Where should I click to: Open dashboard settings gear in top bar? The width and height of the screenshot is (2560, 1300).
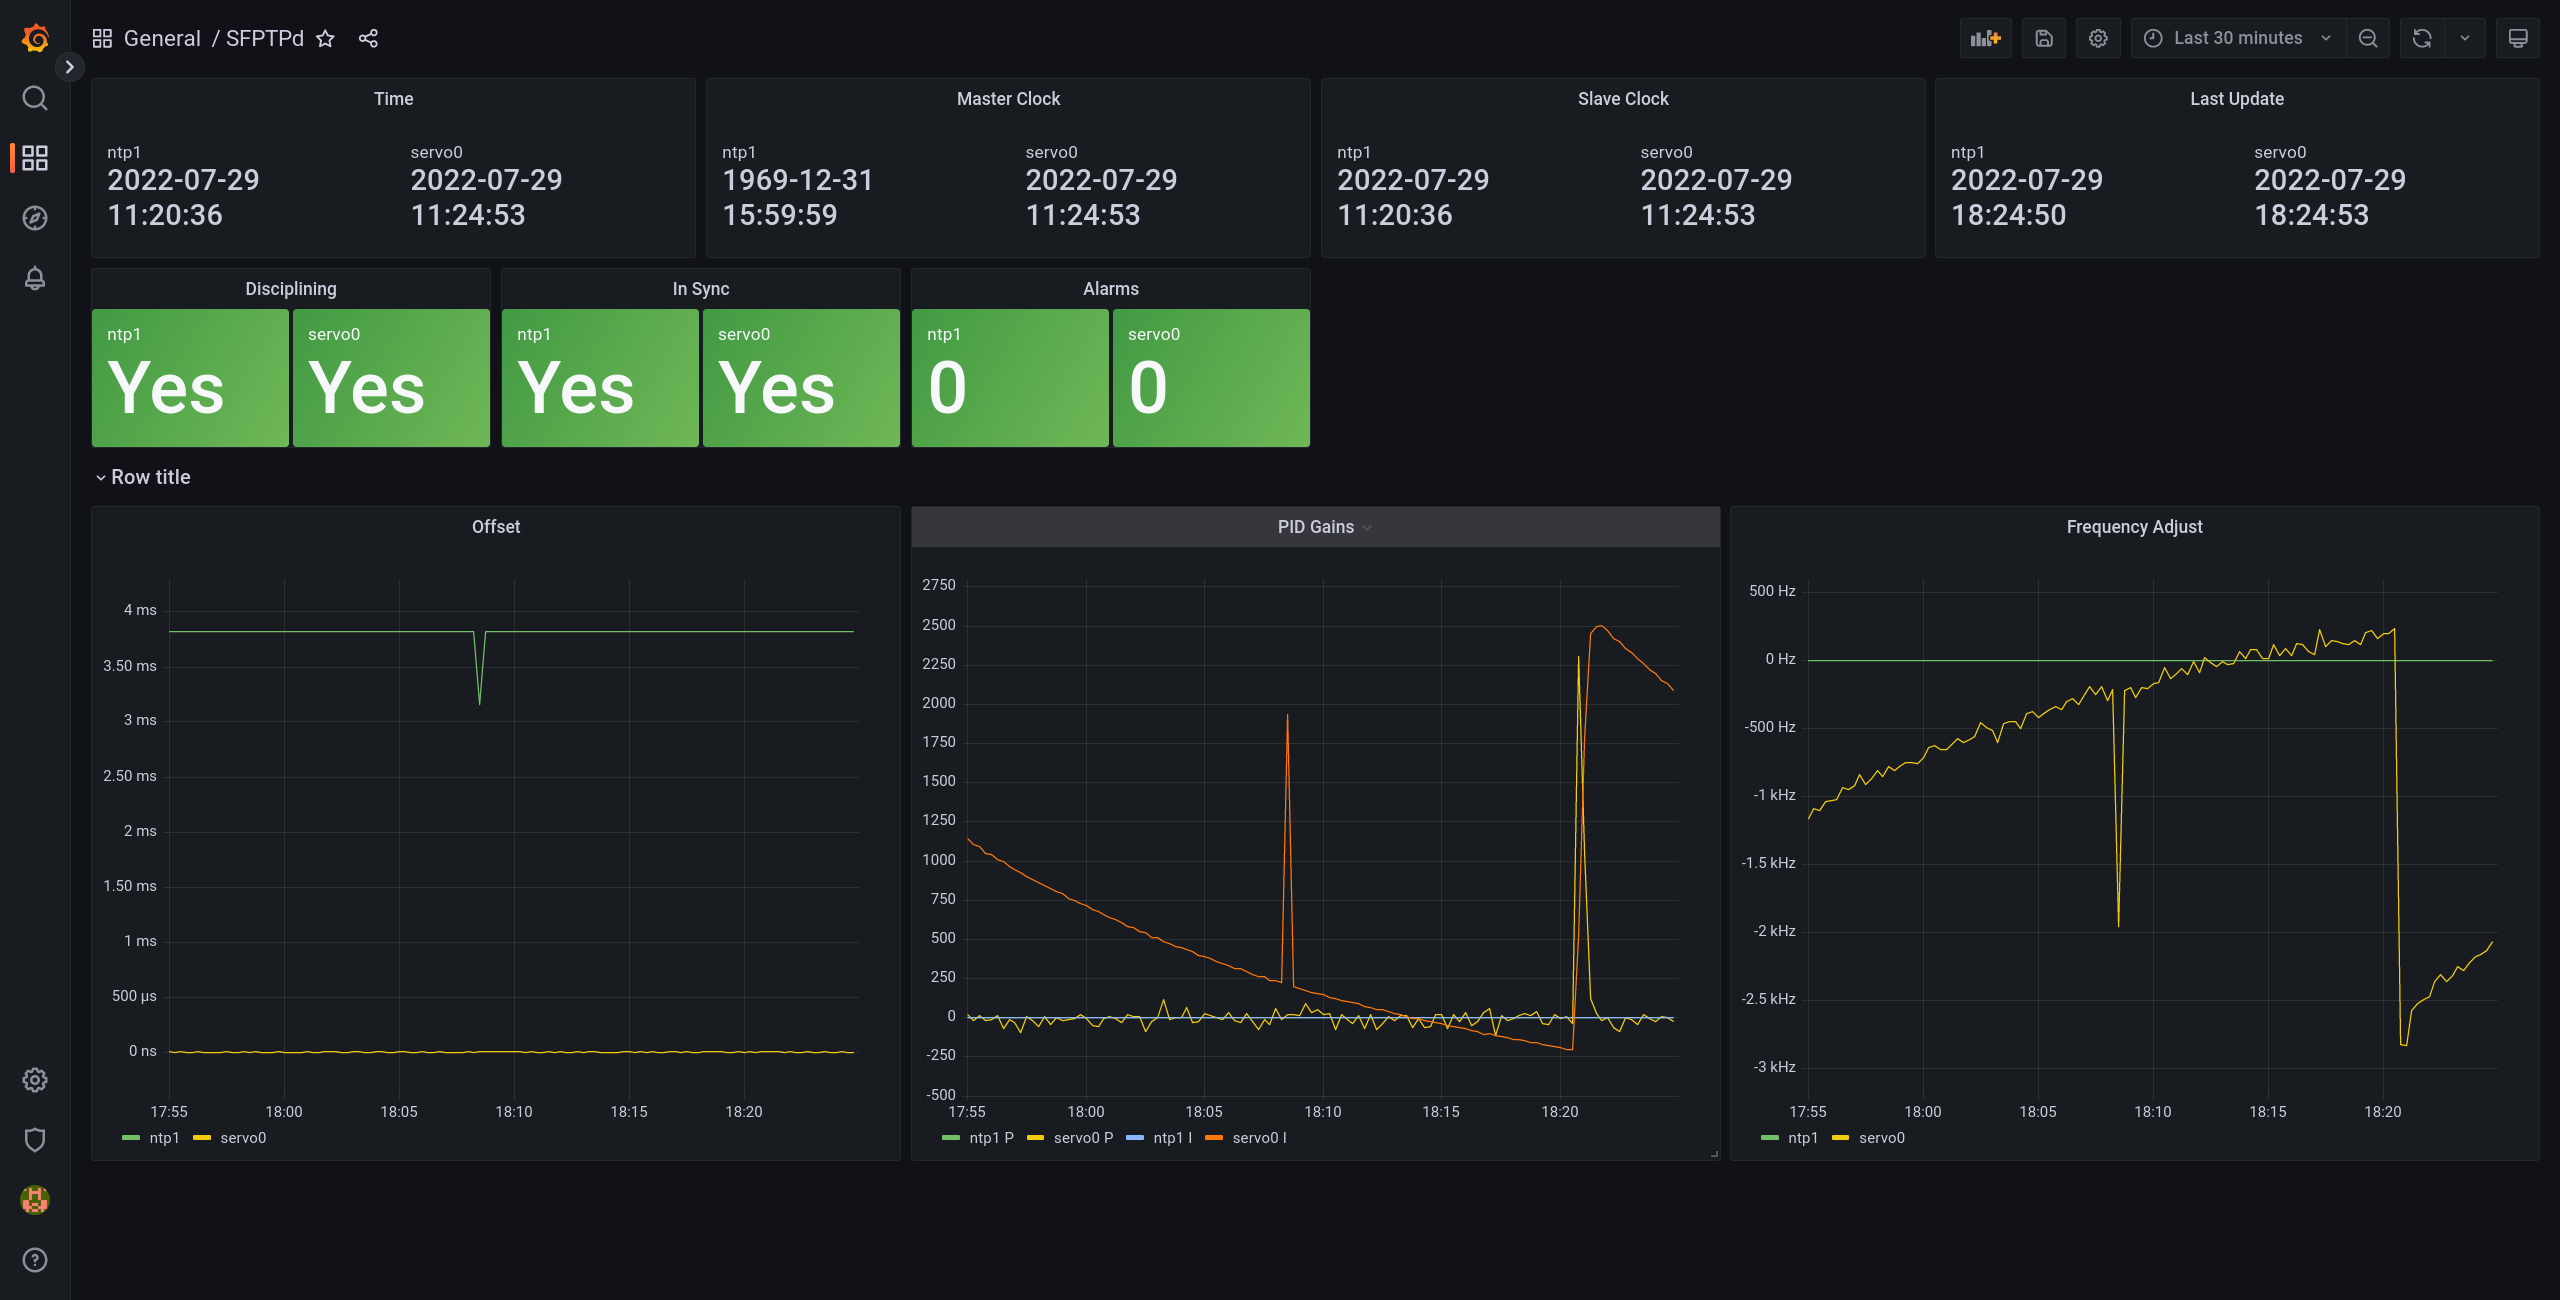click(2098, 38)
